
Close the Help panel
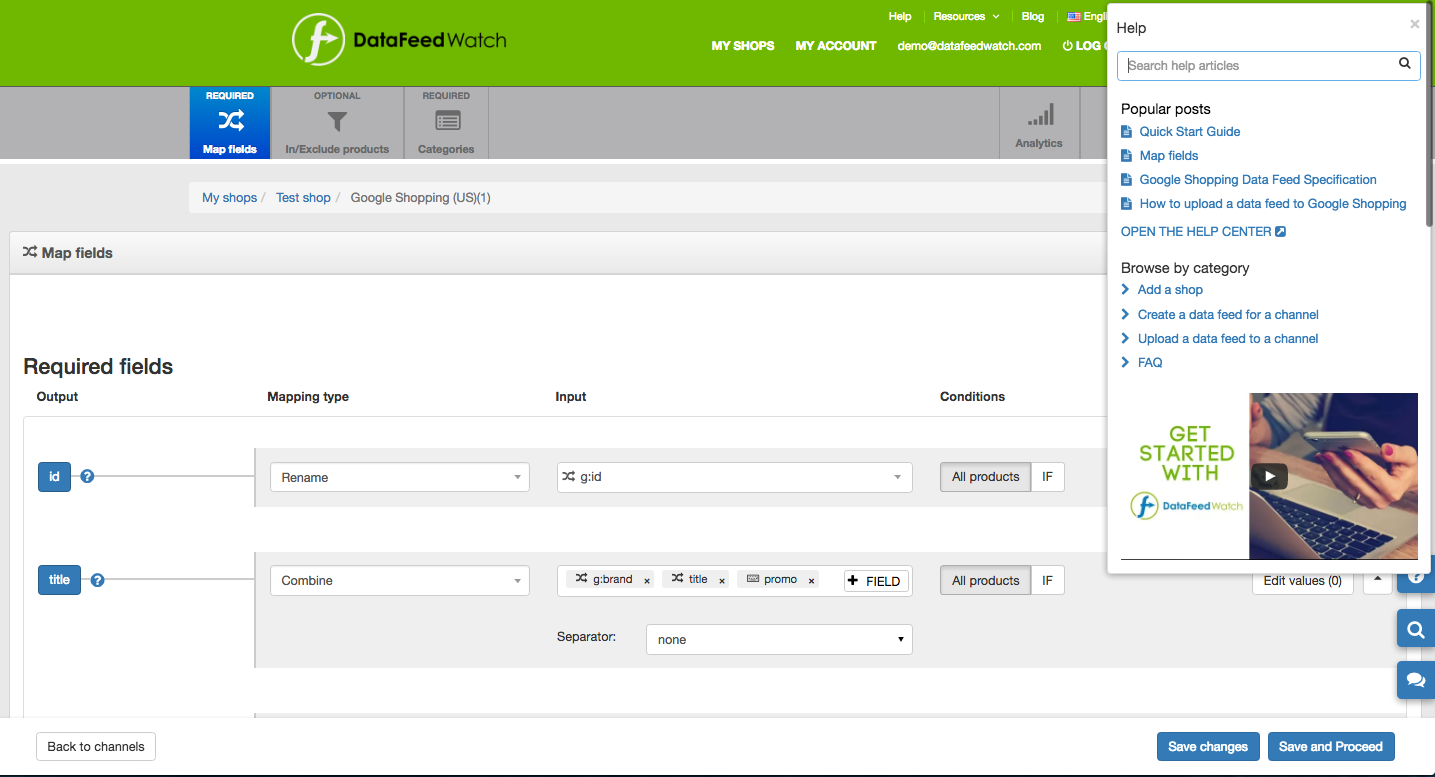coord(1414,24)
